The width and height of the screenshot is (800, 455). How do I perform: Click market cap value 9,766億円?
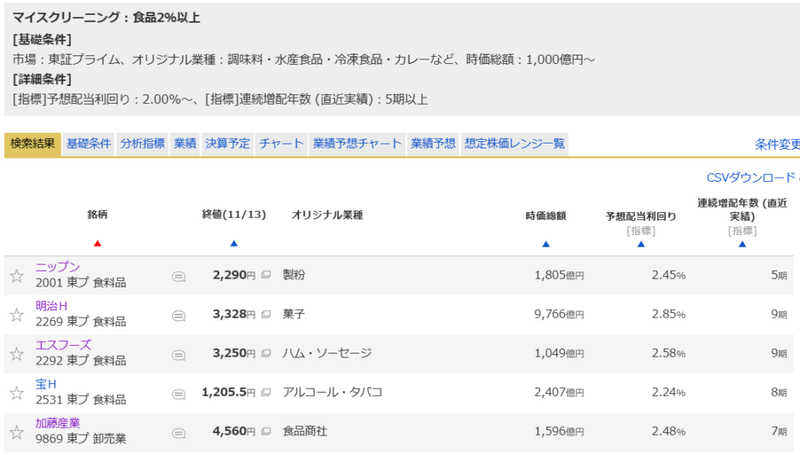click(x=559, y=314)
